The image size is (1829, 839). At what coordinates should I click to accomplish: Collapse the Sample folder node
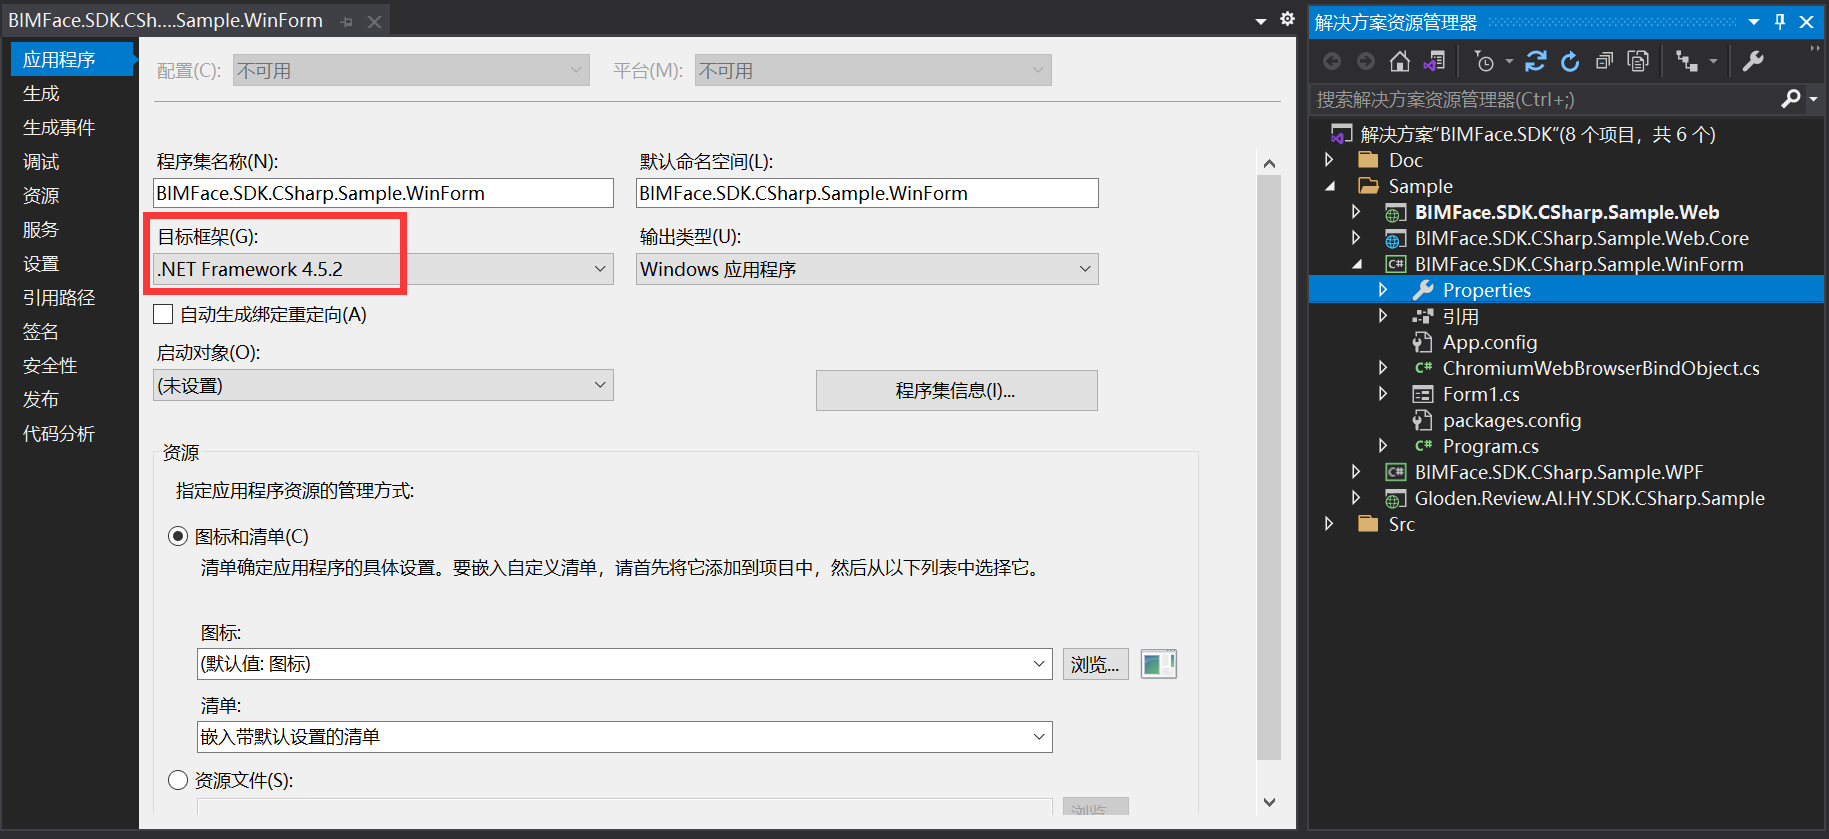(1330, 186)
